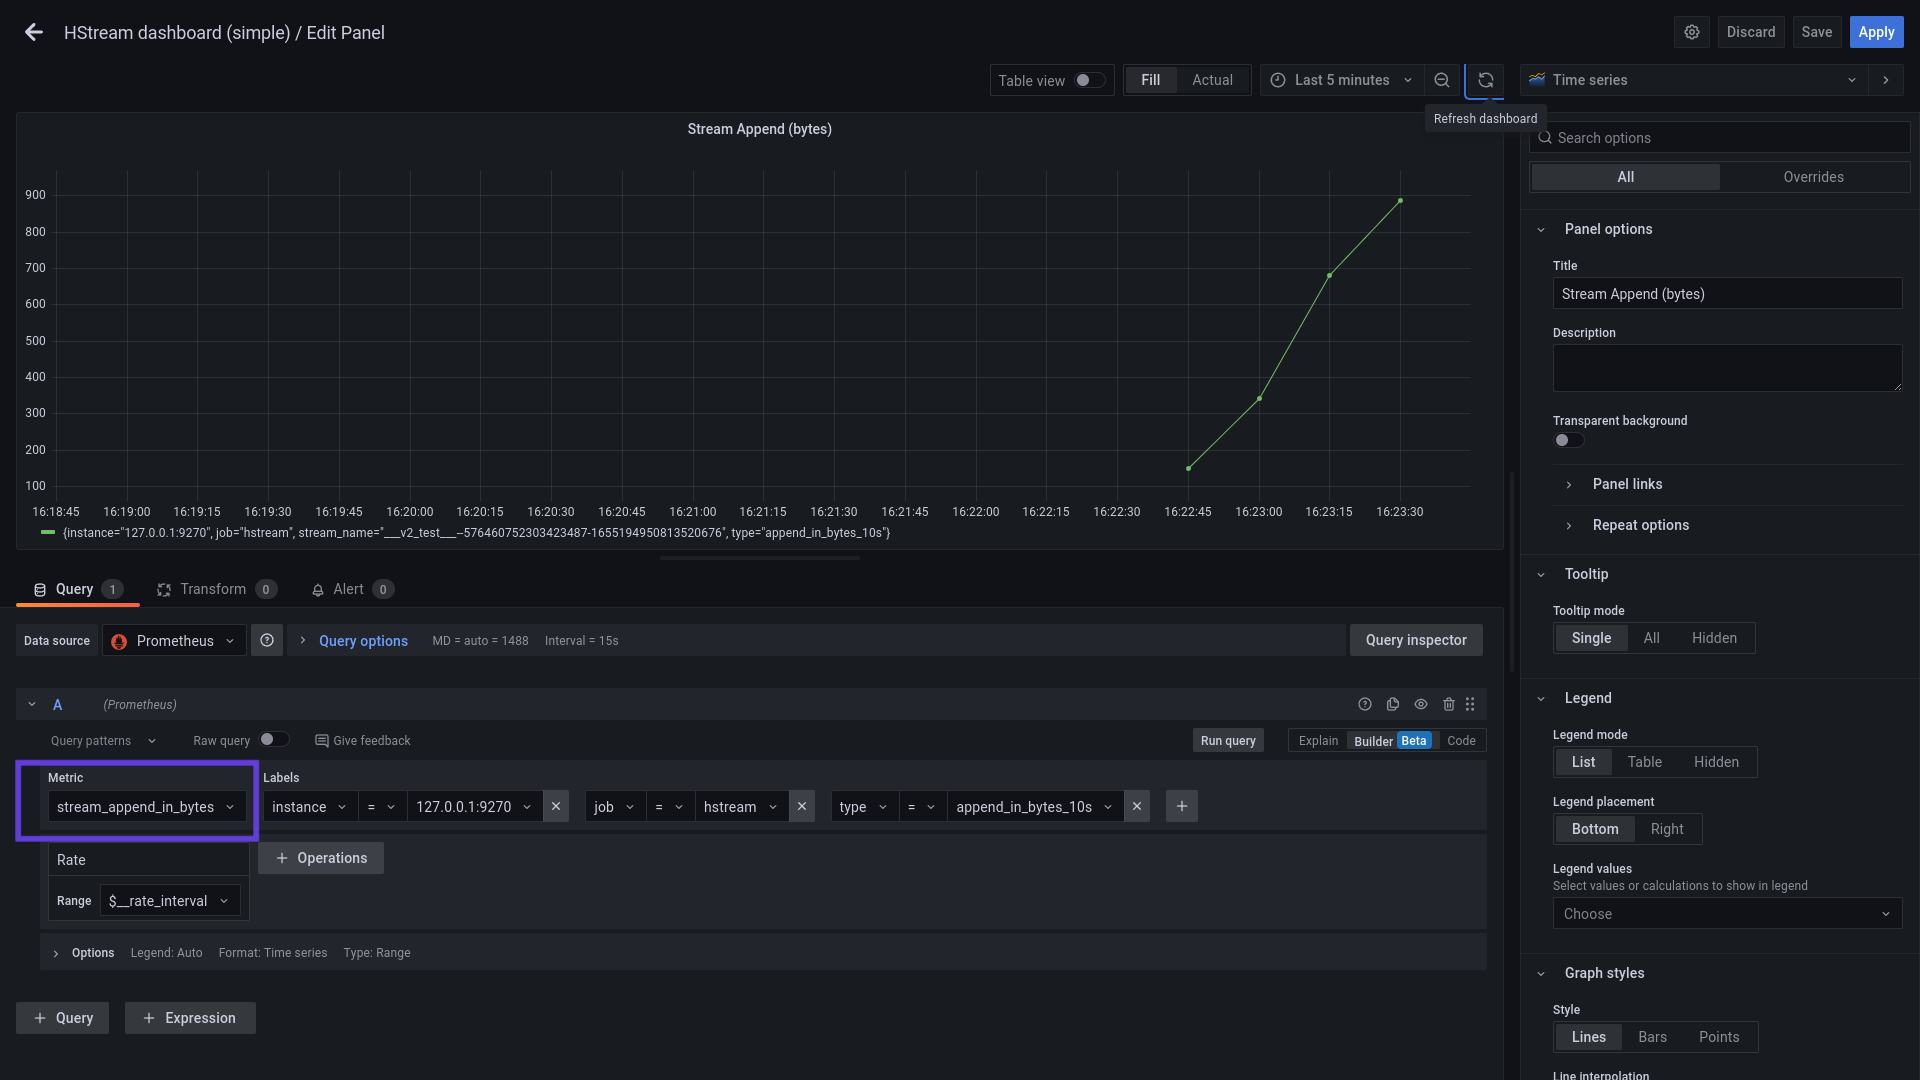
Task: Click the zoom out time range icon
Action: click(x=1441, y=80)
